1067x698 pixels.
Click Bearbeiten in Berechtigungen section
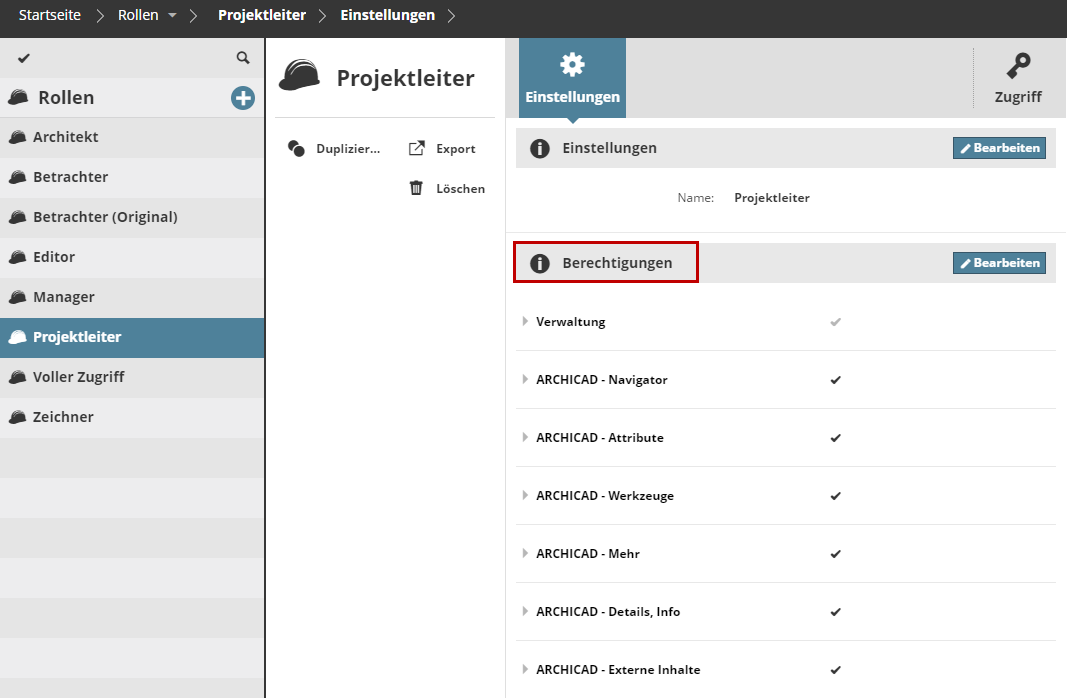click(999, 263)
